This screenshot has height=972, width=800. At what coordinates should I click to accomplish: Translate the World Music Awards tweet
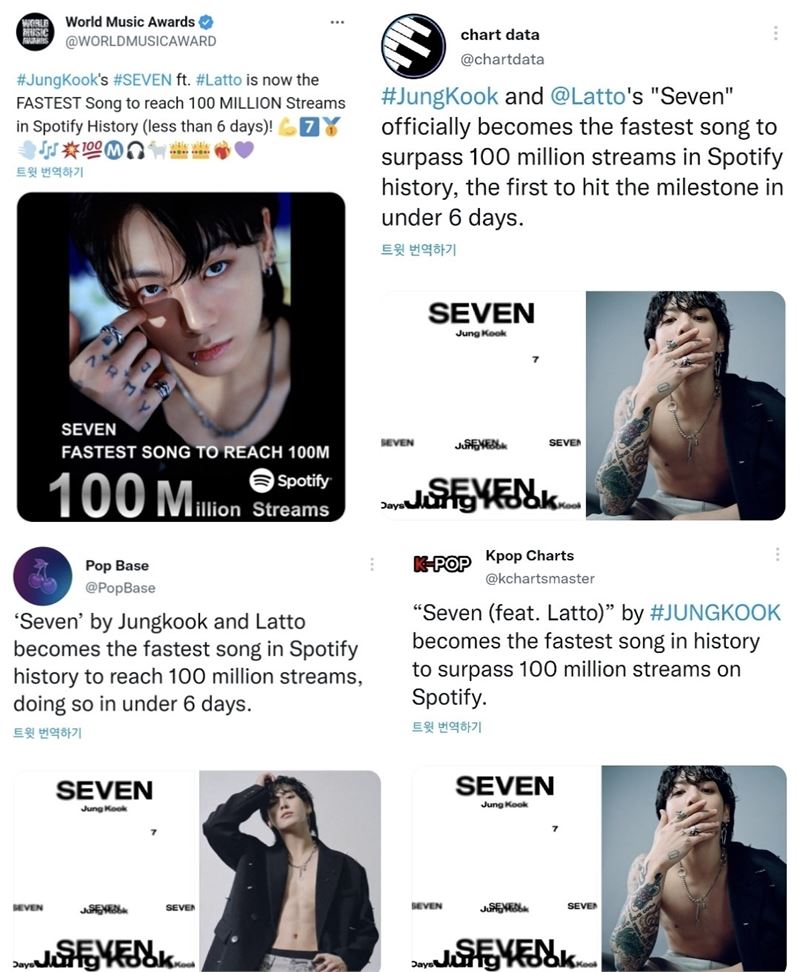pos(50,172)
